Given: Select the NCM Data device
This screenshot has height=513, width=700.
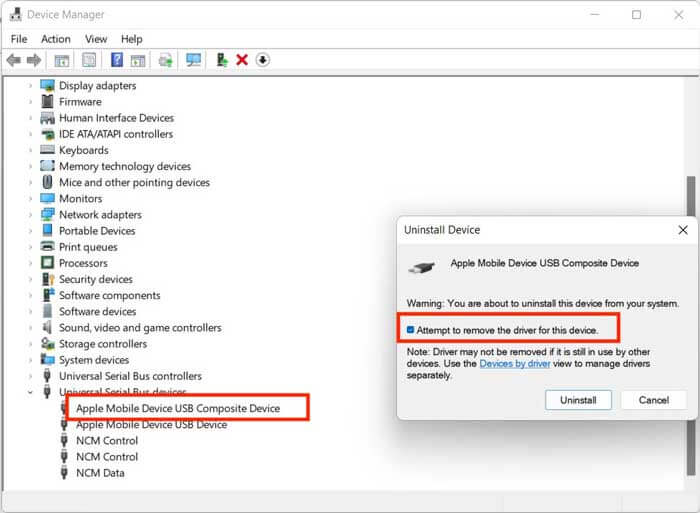Looking at the screenshot, I should [x=100, y=473].
